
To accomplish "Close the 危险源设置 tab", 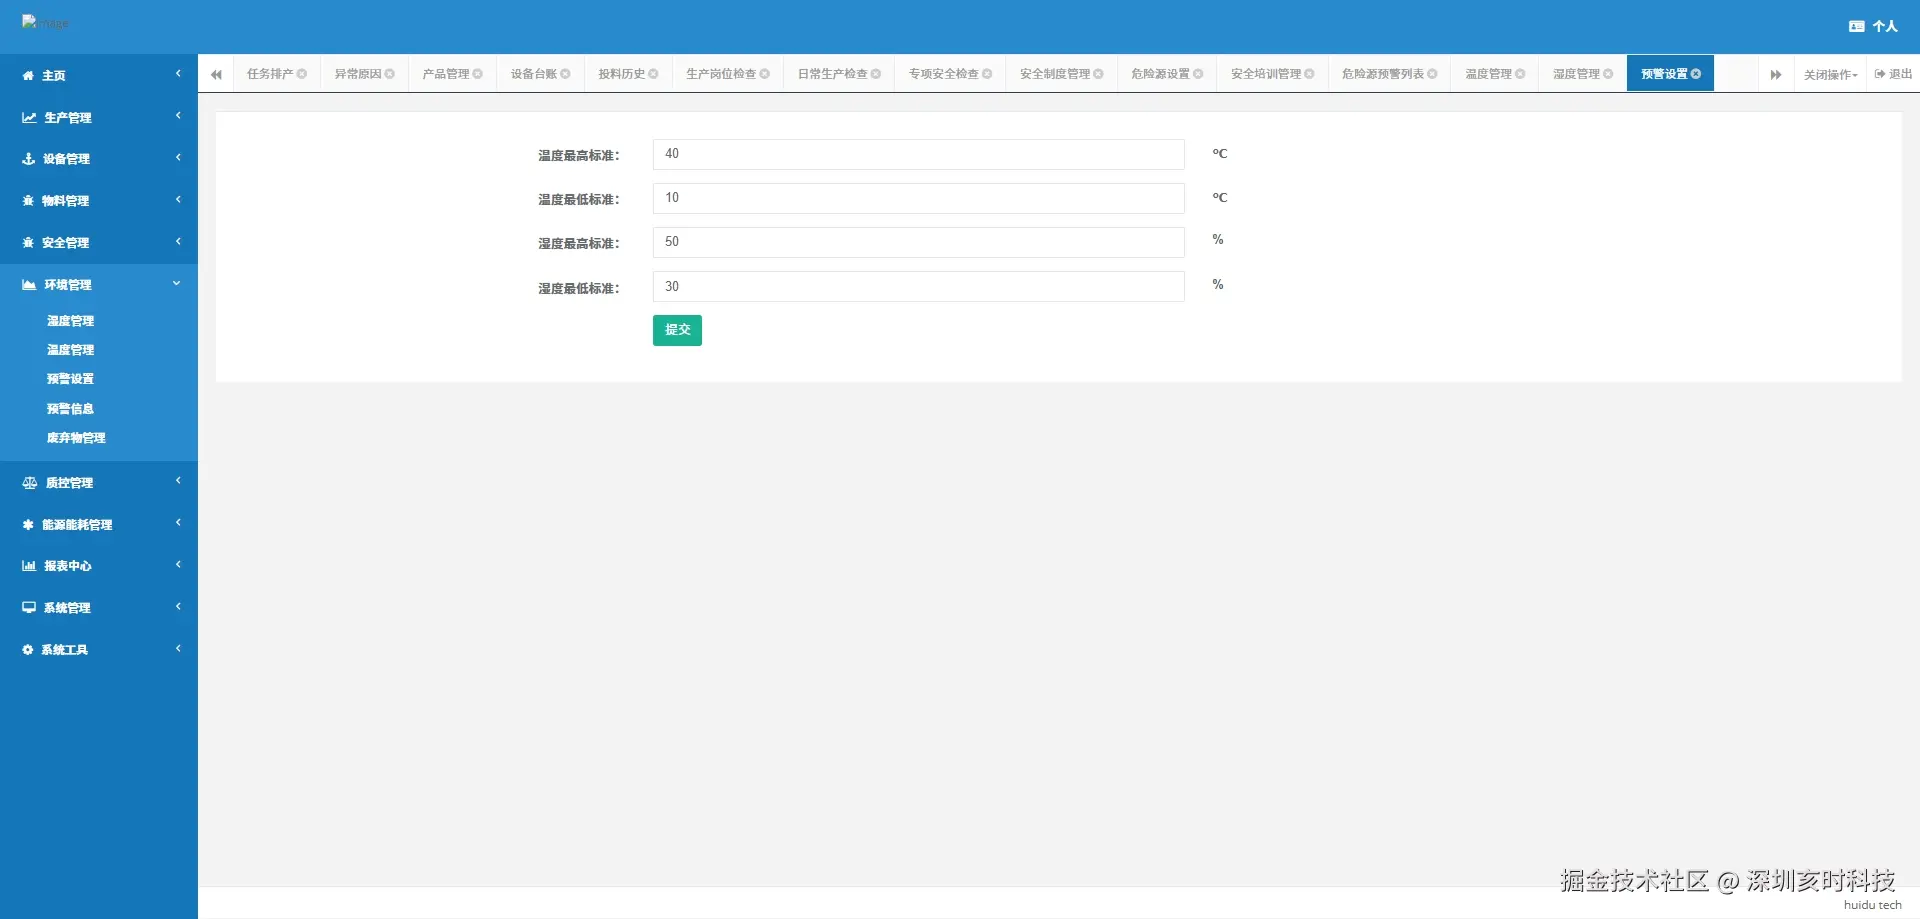I will [x=1198, y=74].
